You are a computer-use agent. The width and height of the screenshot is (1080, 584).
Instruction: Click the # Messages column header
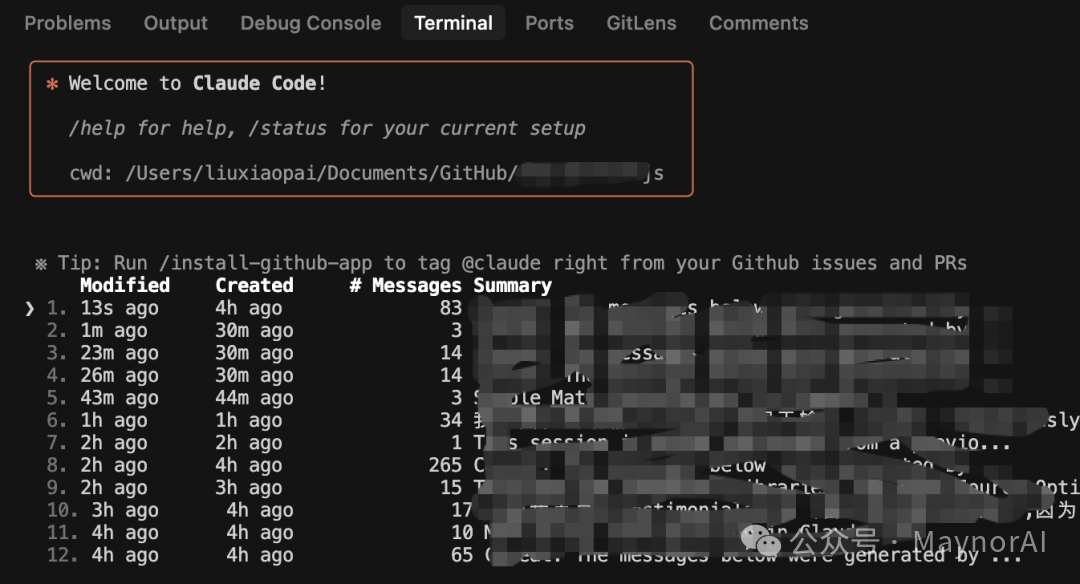coord(405,285)
